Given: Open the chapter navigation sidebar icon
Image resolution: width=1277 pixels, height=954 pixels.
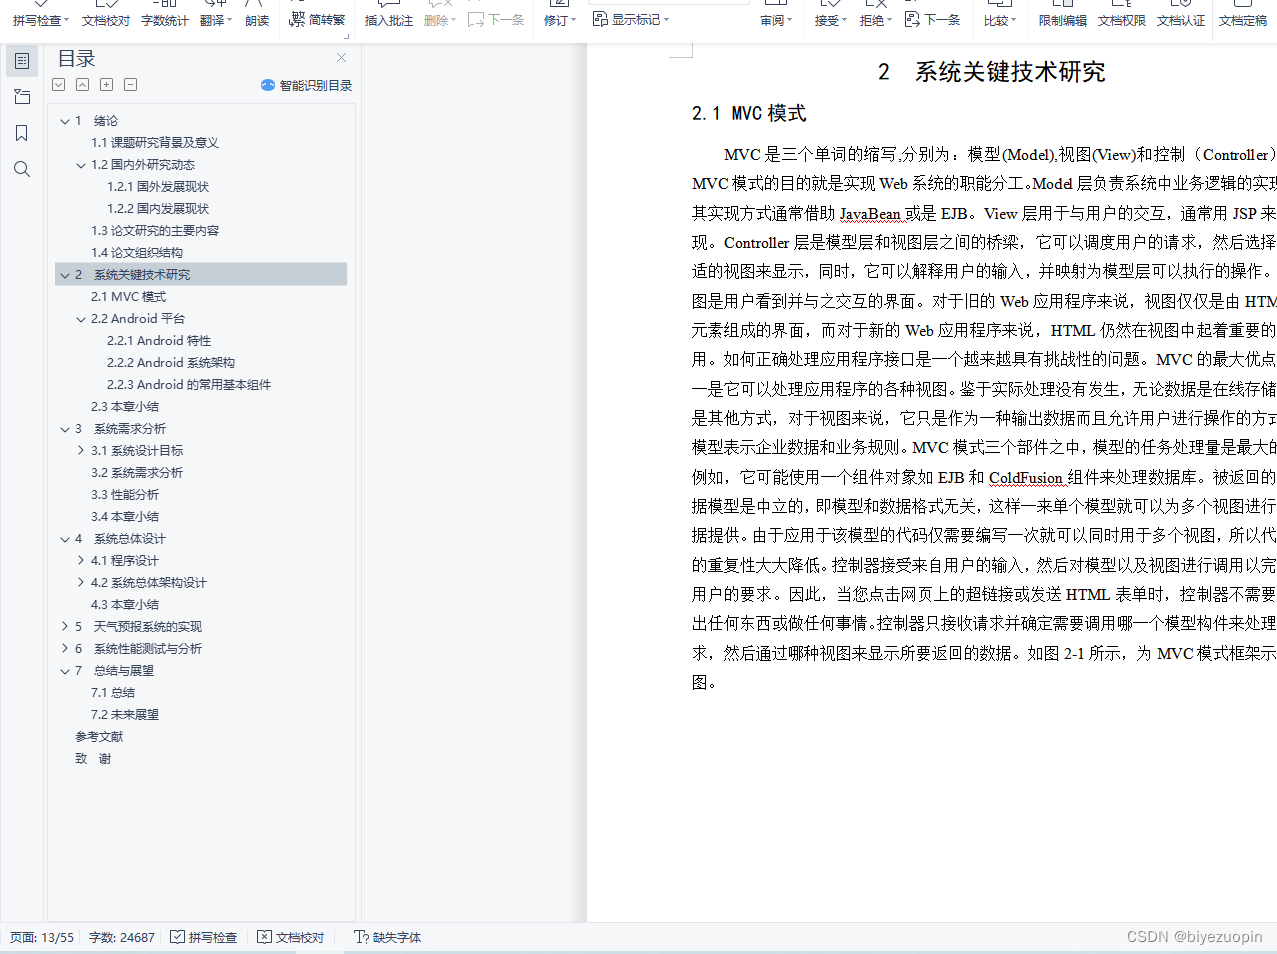Looking at the screenshot, I should [x=22, y=97].
